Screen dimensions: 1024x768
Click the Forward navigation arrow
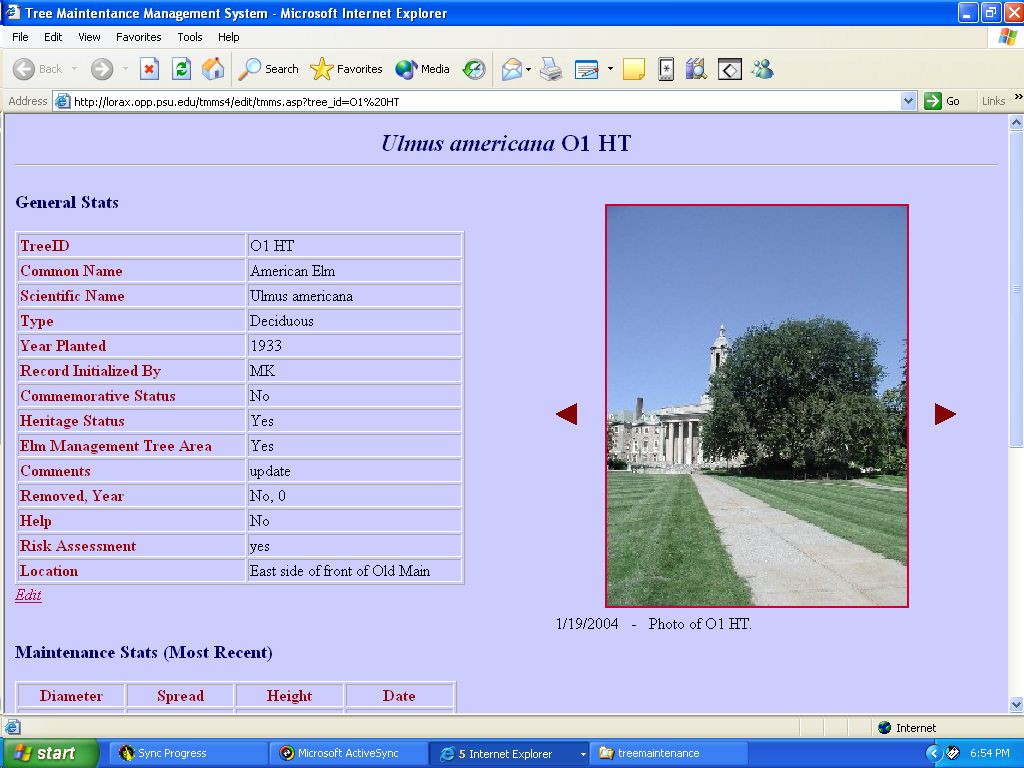tap(102, 69)
